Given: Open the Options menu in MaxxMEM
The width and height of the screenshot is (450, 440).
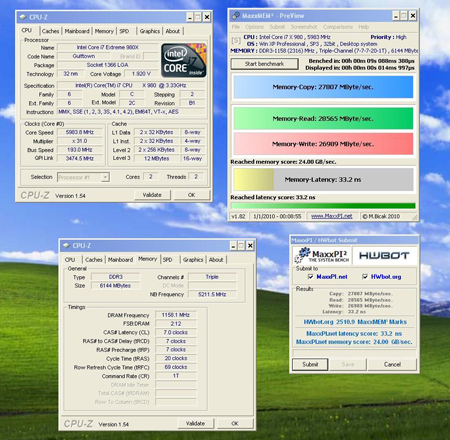Looking at the screenshot, I should pyautogui.click(x=255, y=27).
